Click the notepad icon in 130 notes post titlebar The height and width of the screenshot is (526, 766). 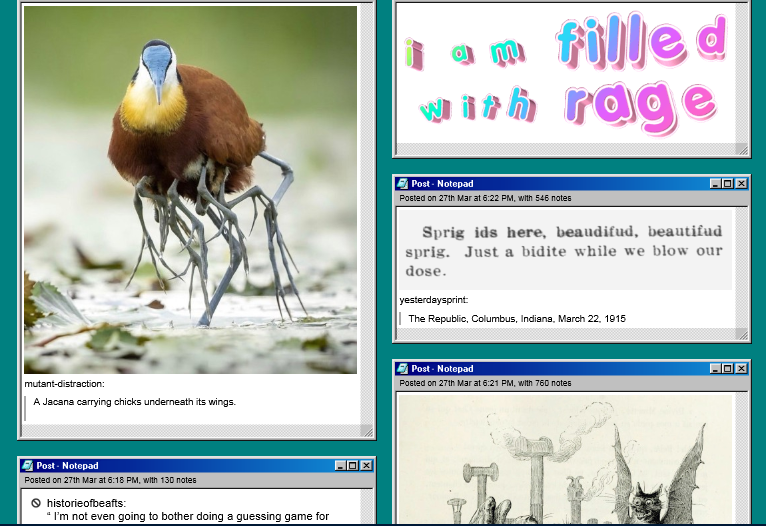coord(28,465)
